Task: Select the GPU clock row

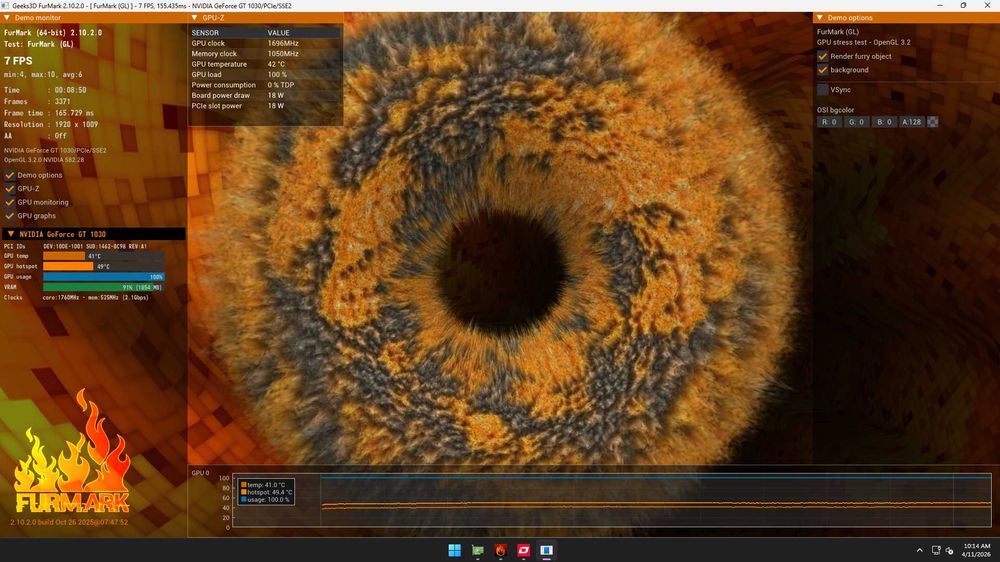Action: tap(265, 43)
